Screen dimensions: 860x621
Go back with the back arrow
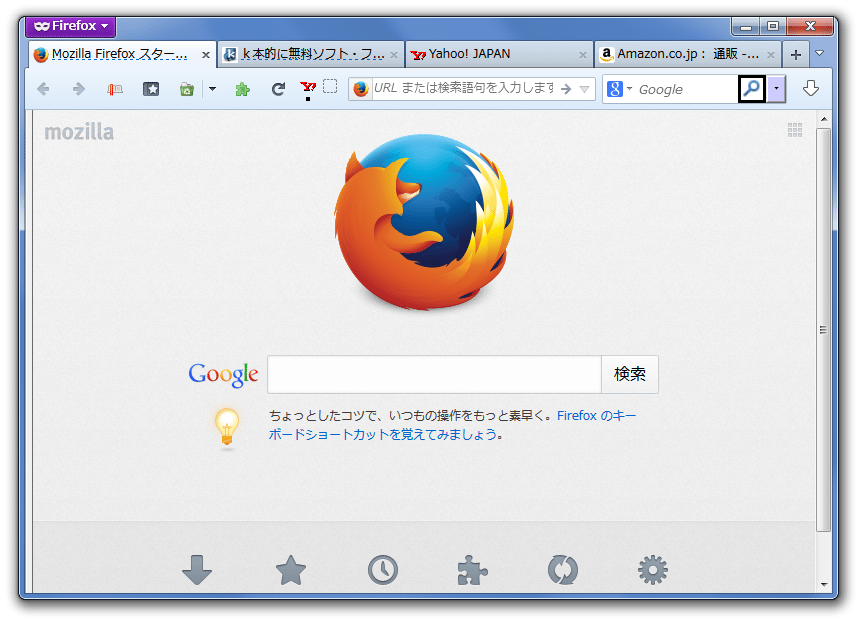(43, 89)
